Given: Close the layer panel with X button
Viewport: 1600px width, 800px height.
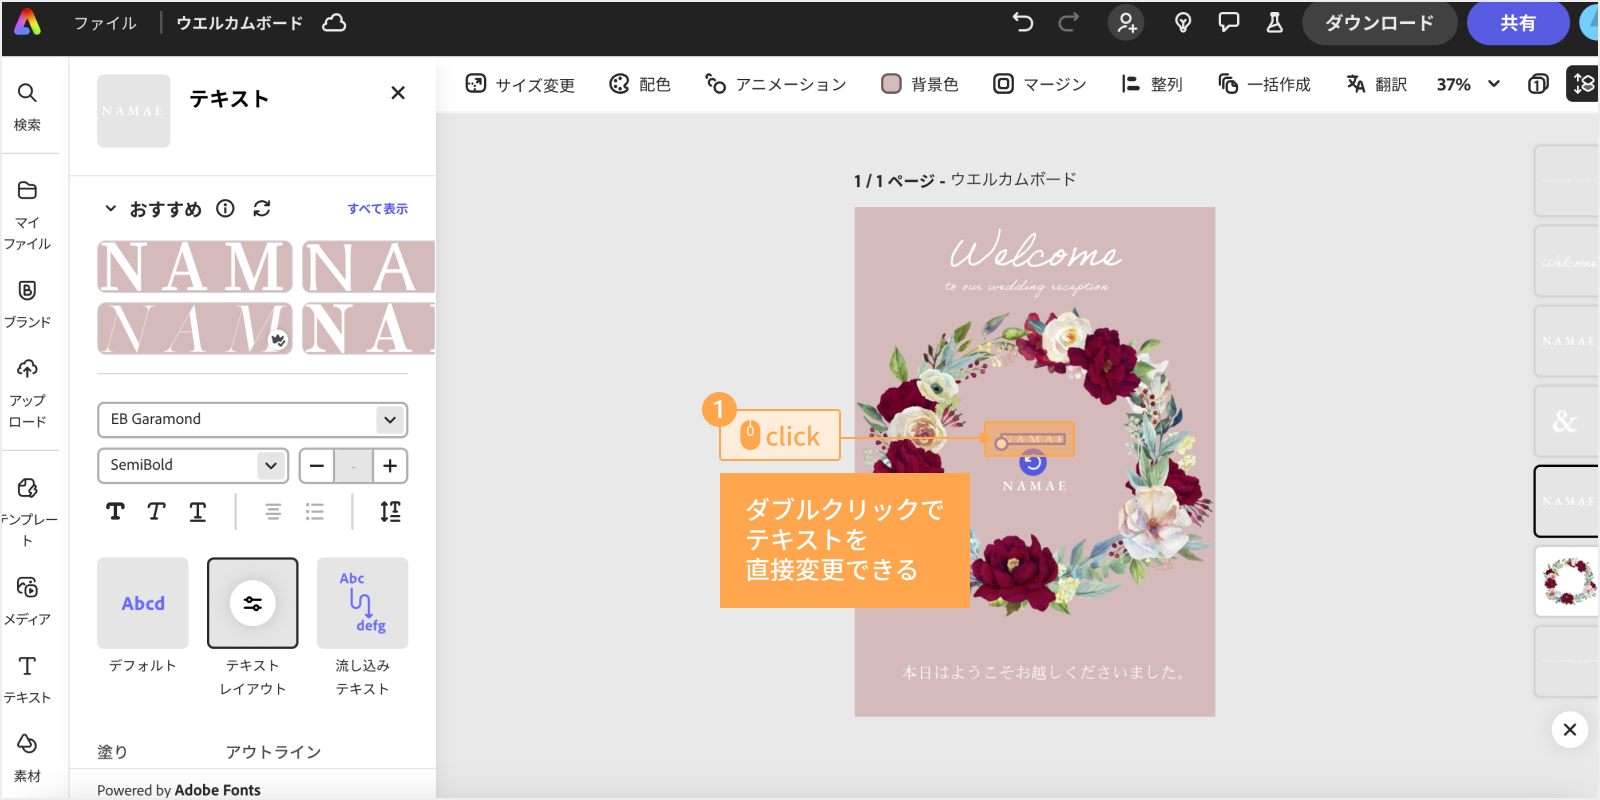Looking at the screenshot, I should pyautogui.click(x=1570, y=730).
